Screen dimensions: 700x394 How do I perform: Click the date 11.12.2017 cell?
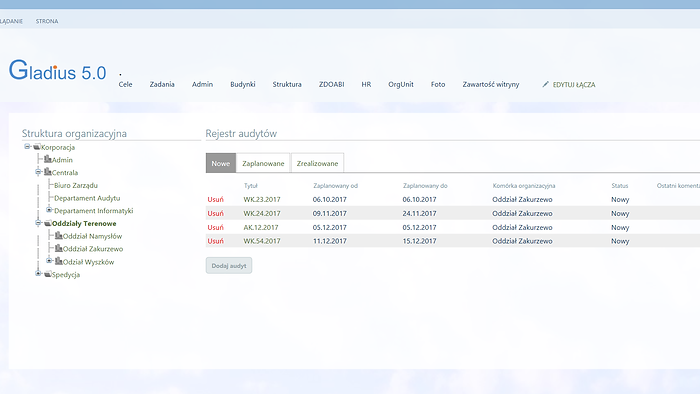(x=329, y=241)
